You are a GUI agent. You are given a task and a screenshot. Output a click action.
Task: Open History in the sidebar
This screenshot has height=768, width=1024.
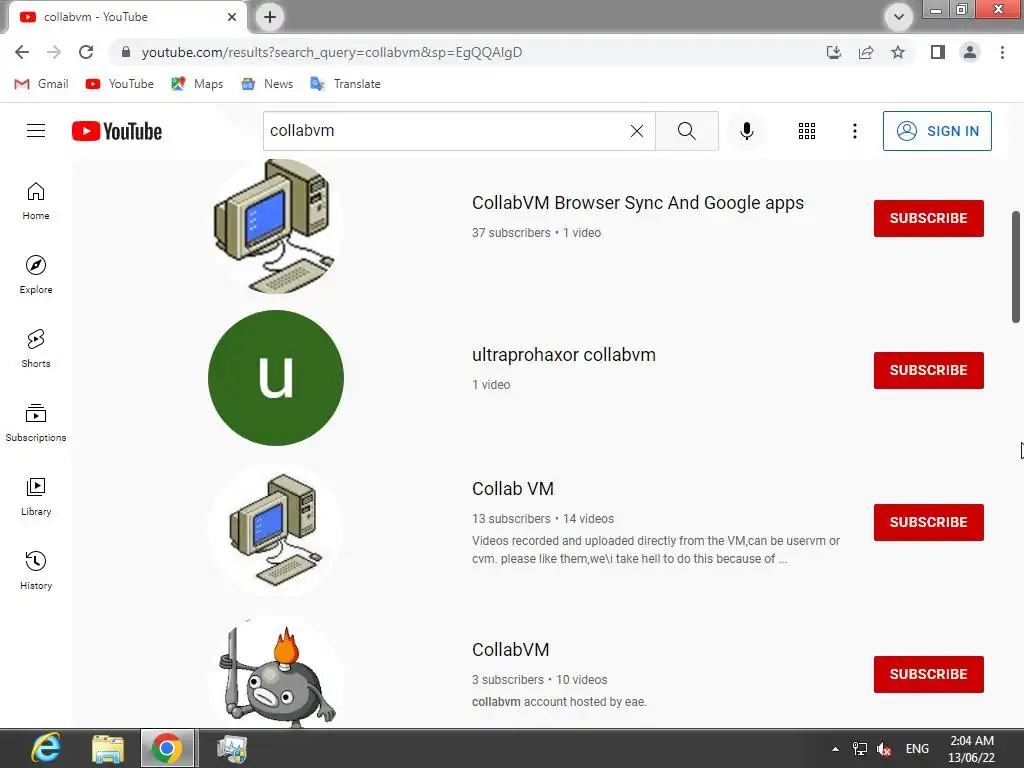(36, 570)
